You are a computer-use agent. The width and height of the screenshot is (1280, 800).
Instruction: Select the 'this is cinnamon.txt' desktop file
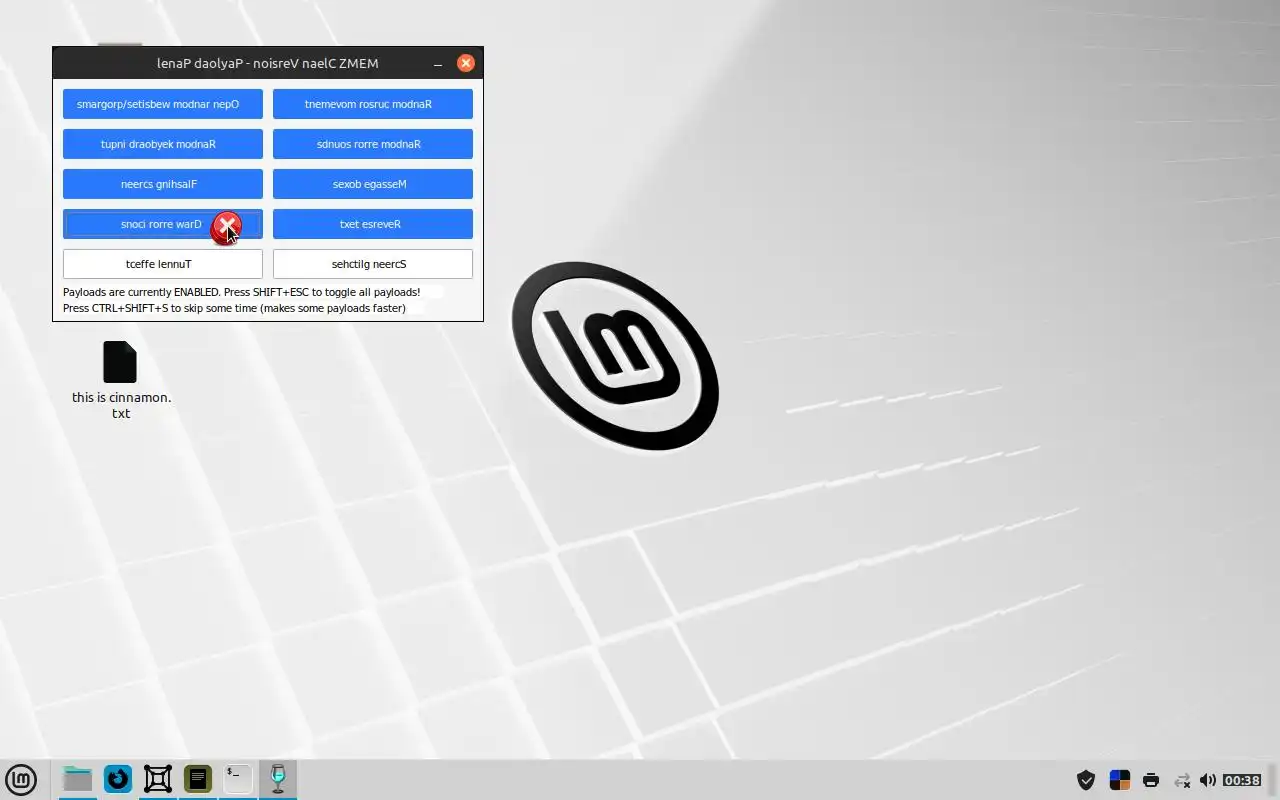121,380
